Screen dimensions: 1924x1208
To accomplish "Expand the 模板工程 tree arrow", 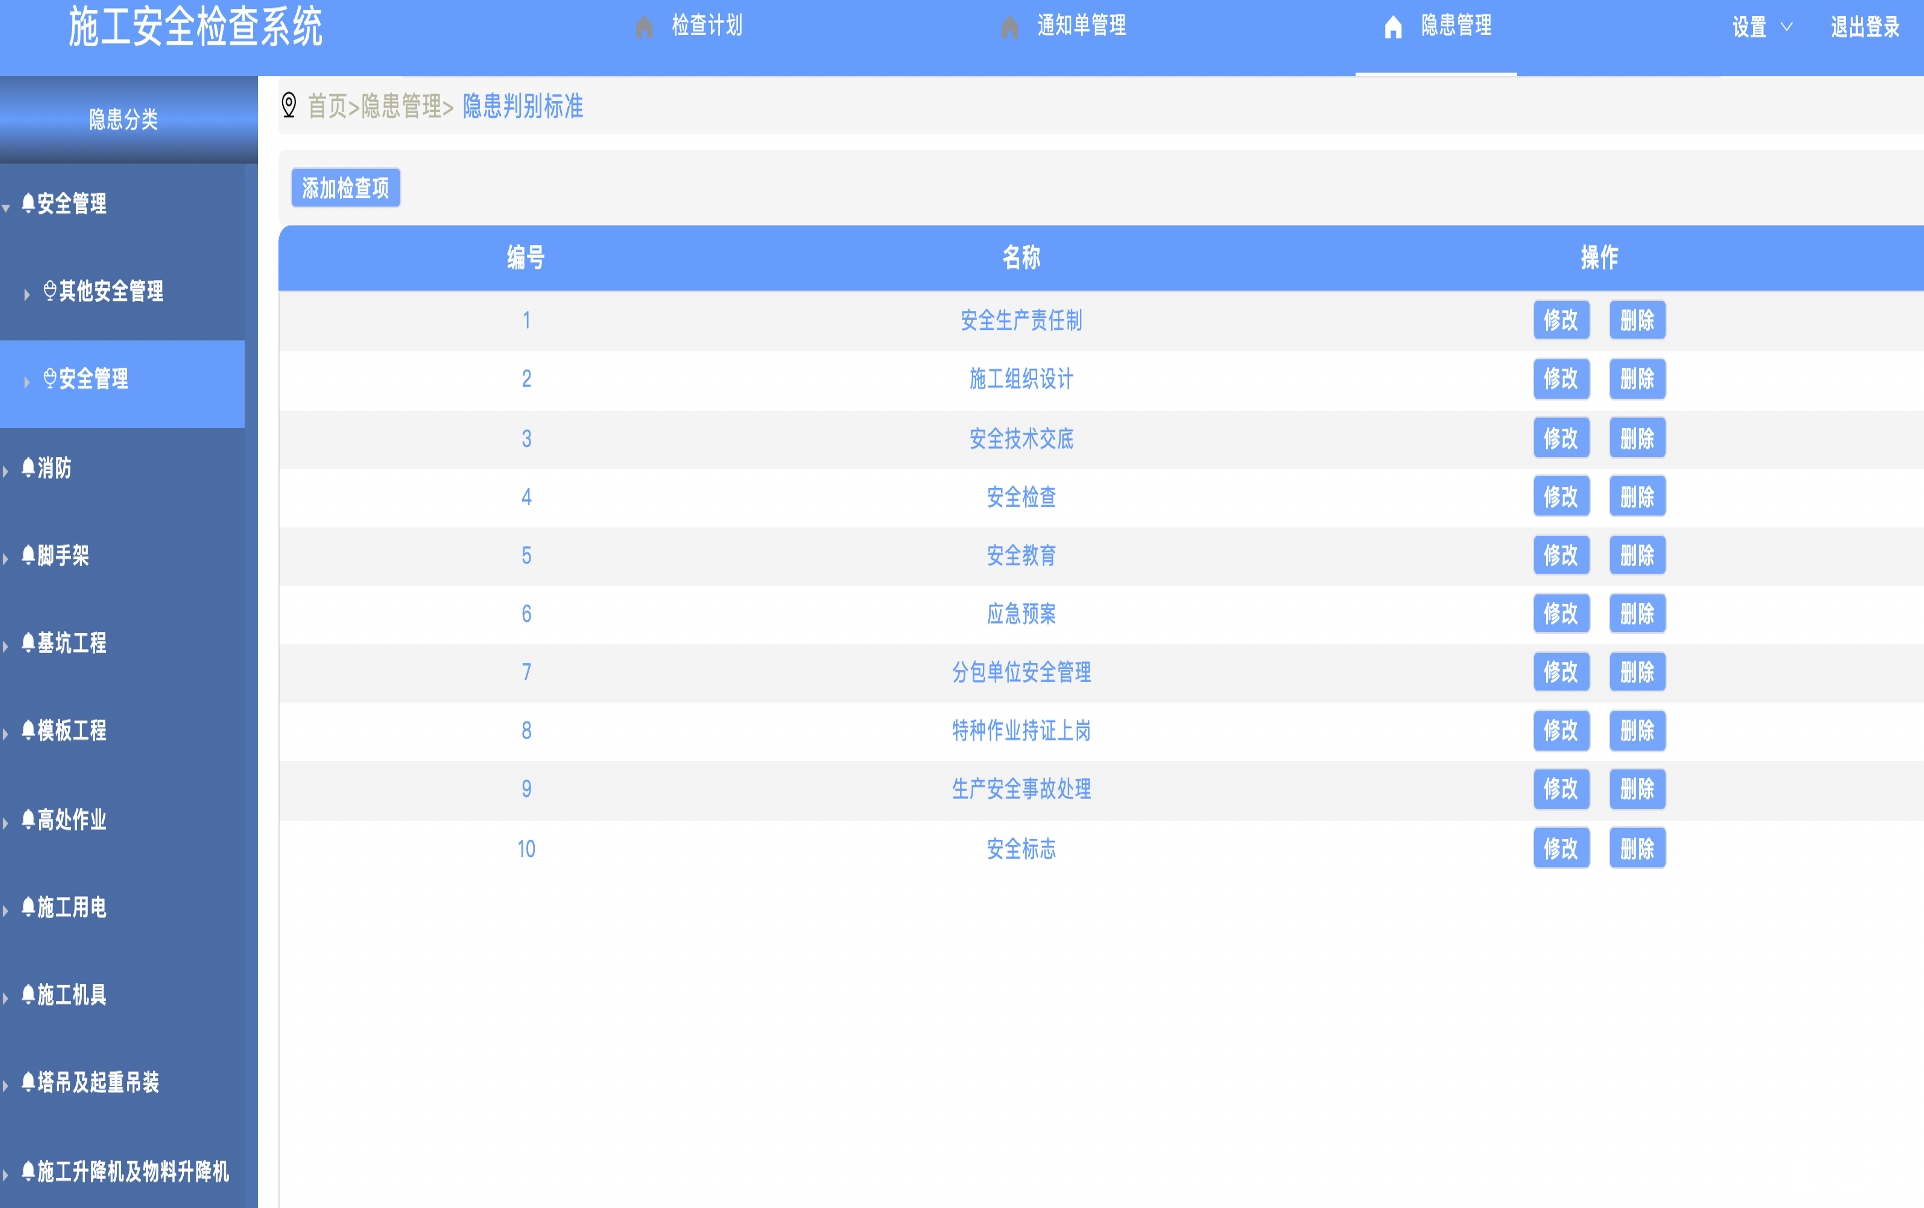I will click(x=6, y=734).
